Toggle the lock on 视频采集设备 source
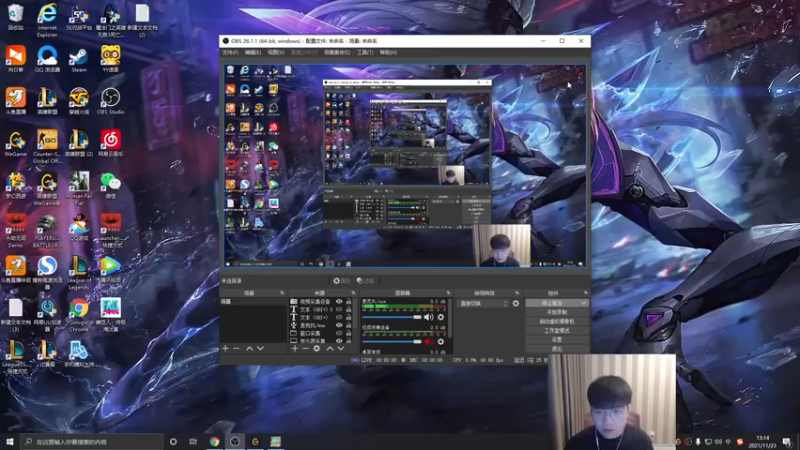 click(348, 302)
